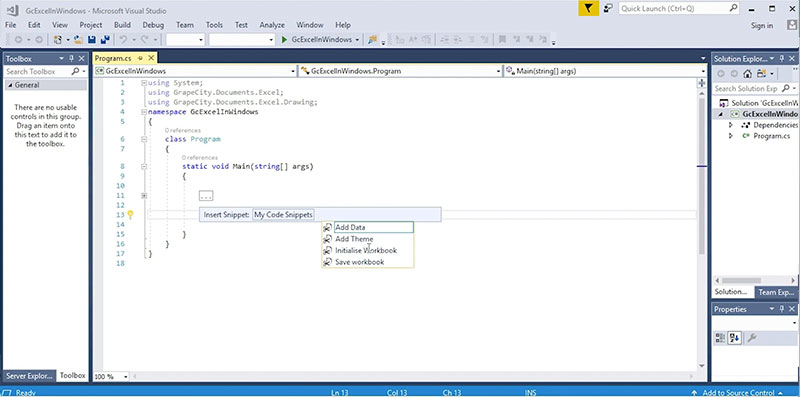800x397 pixels.
Task: Switch to the Server Explorer tab
Action: pyautogui.click(x=29, y=376)
